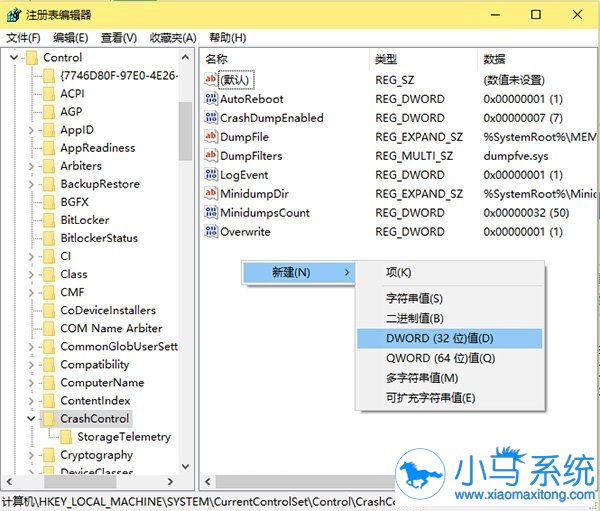Click the COM Name Arbiter folder icon
This screenshot has width=600, height=511.
pyautogui.click(x=49, y=328)
